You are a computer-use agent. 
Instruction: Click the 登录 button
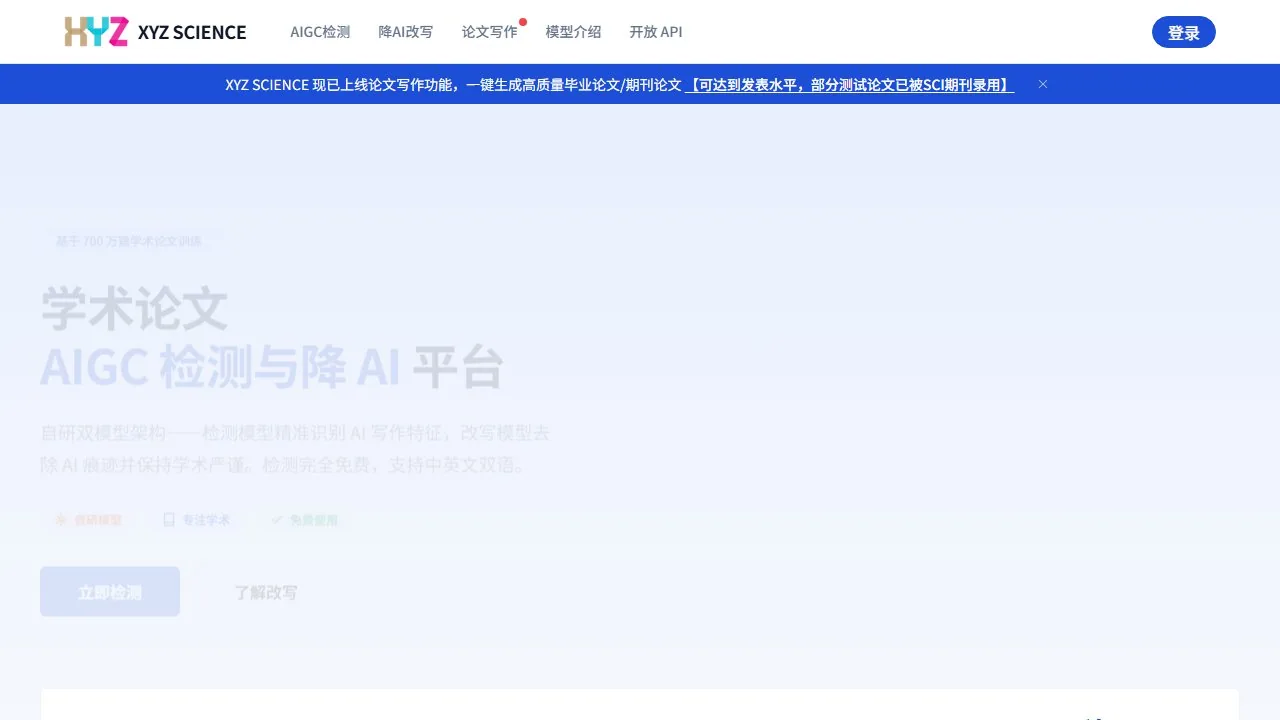(1184, 32)
